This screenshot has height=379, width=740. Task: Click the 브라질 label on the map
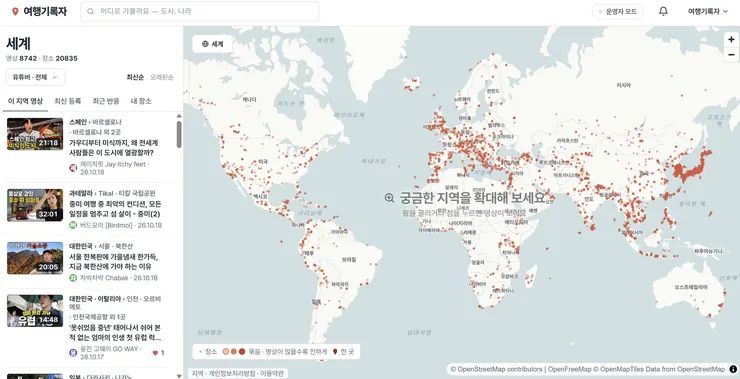click(349, 260)
